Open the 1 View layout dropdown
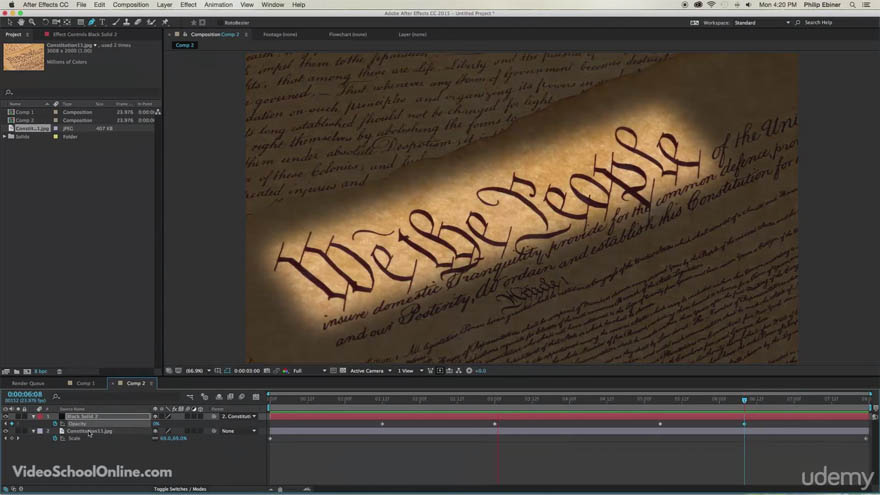Viewport: 880px width, 495px height. (410, 371)
